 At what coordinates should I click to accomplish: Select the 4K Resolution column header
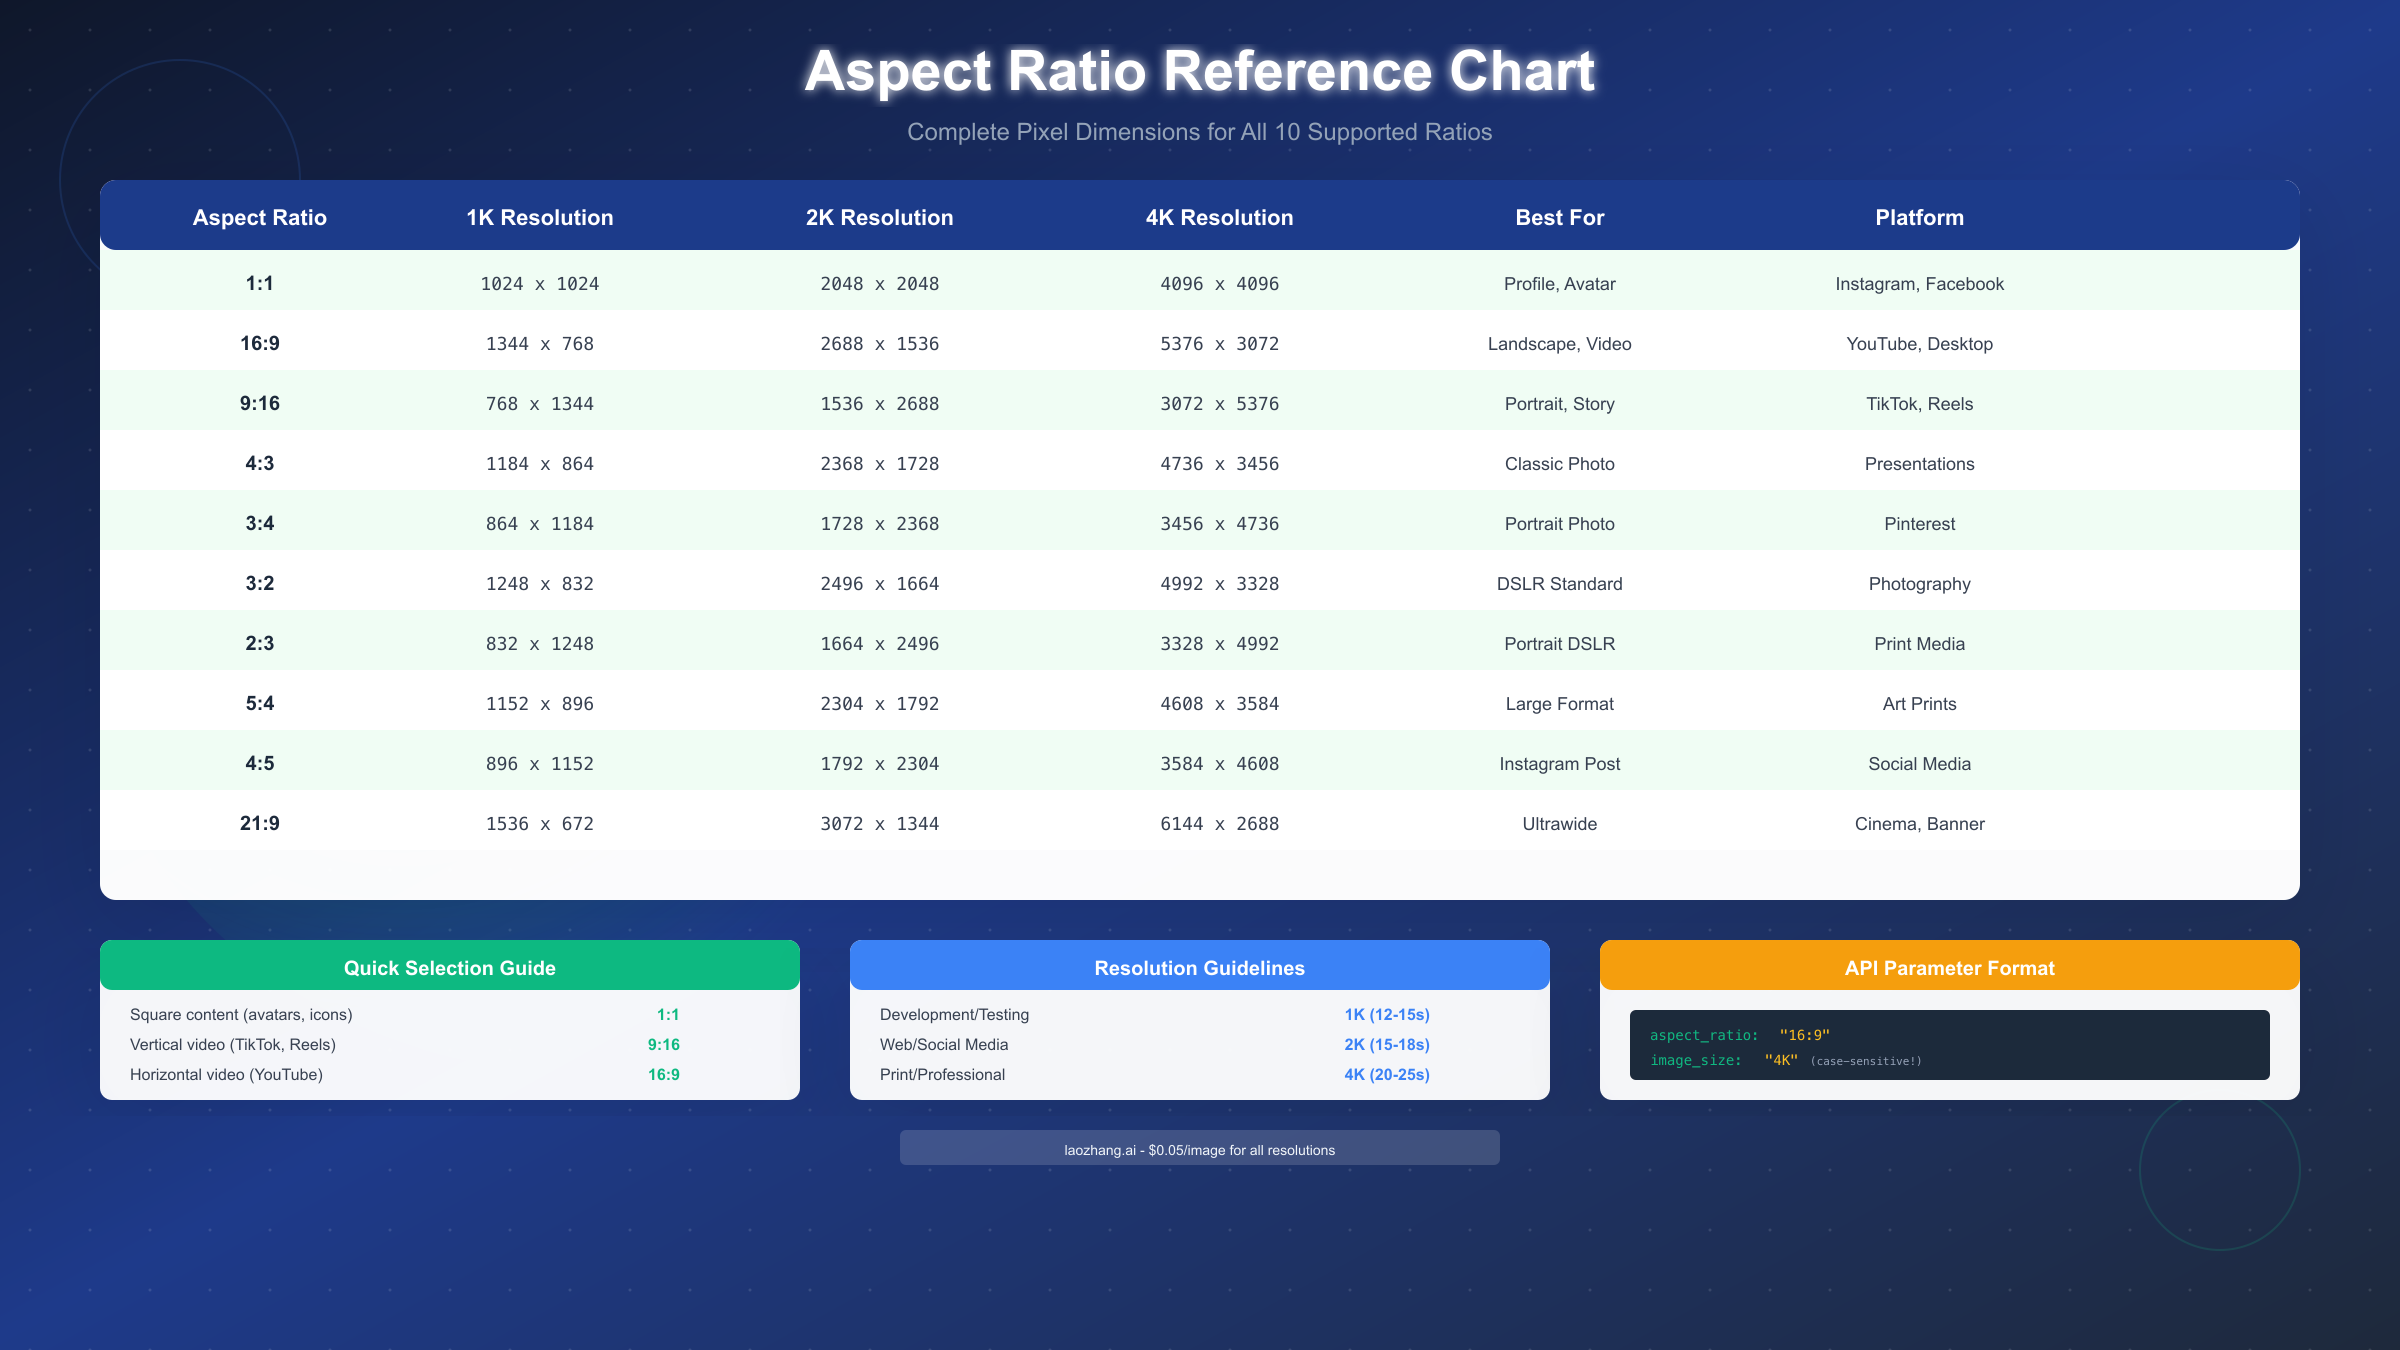[x=1219, y=216]
